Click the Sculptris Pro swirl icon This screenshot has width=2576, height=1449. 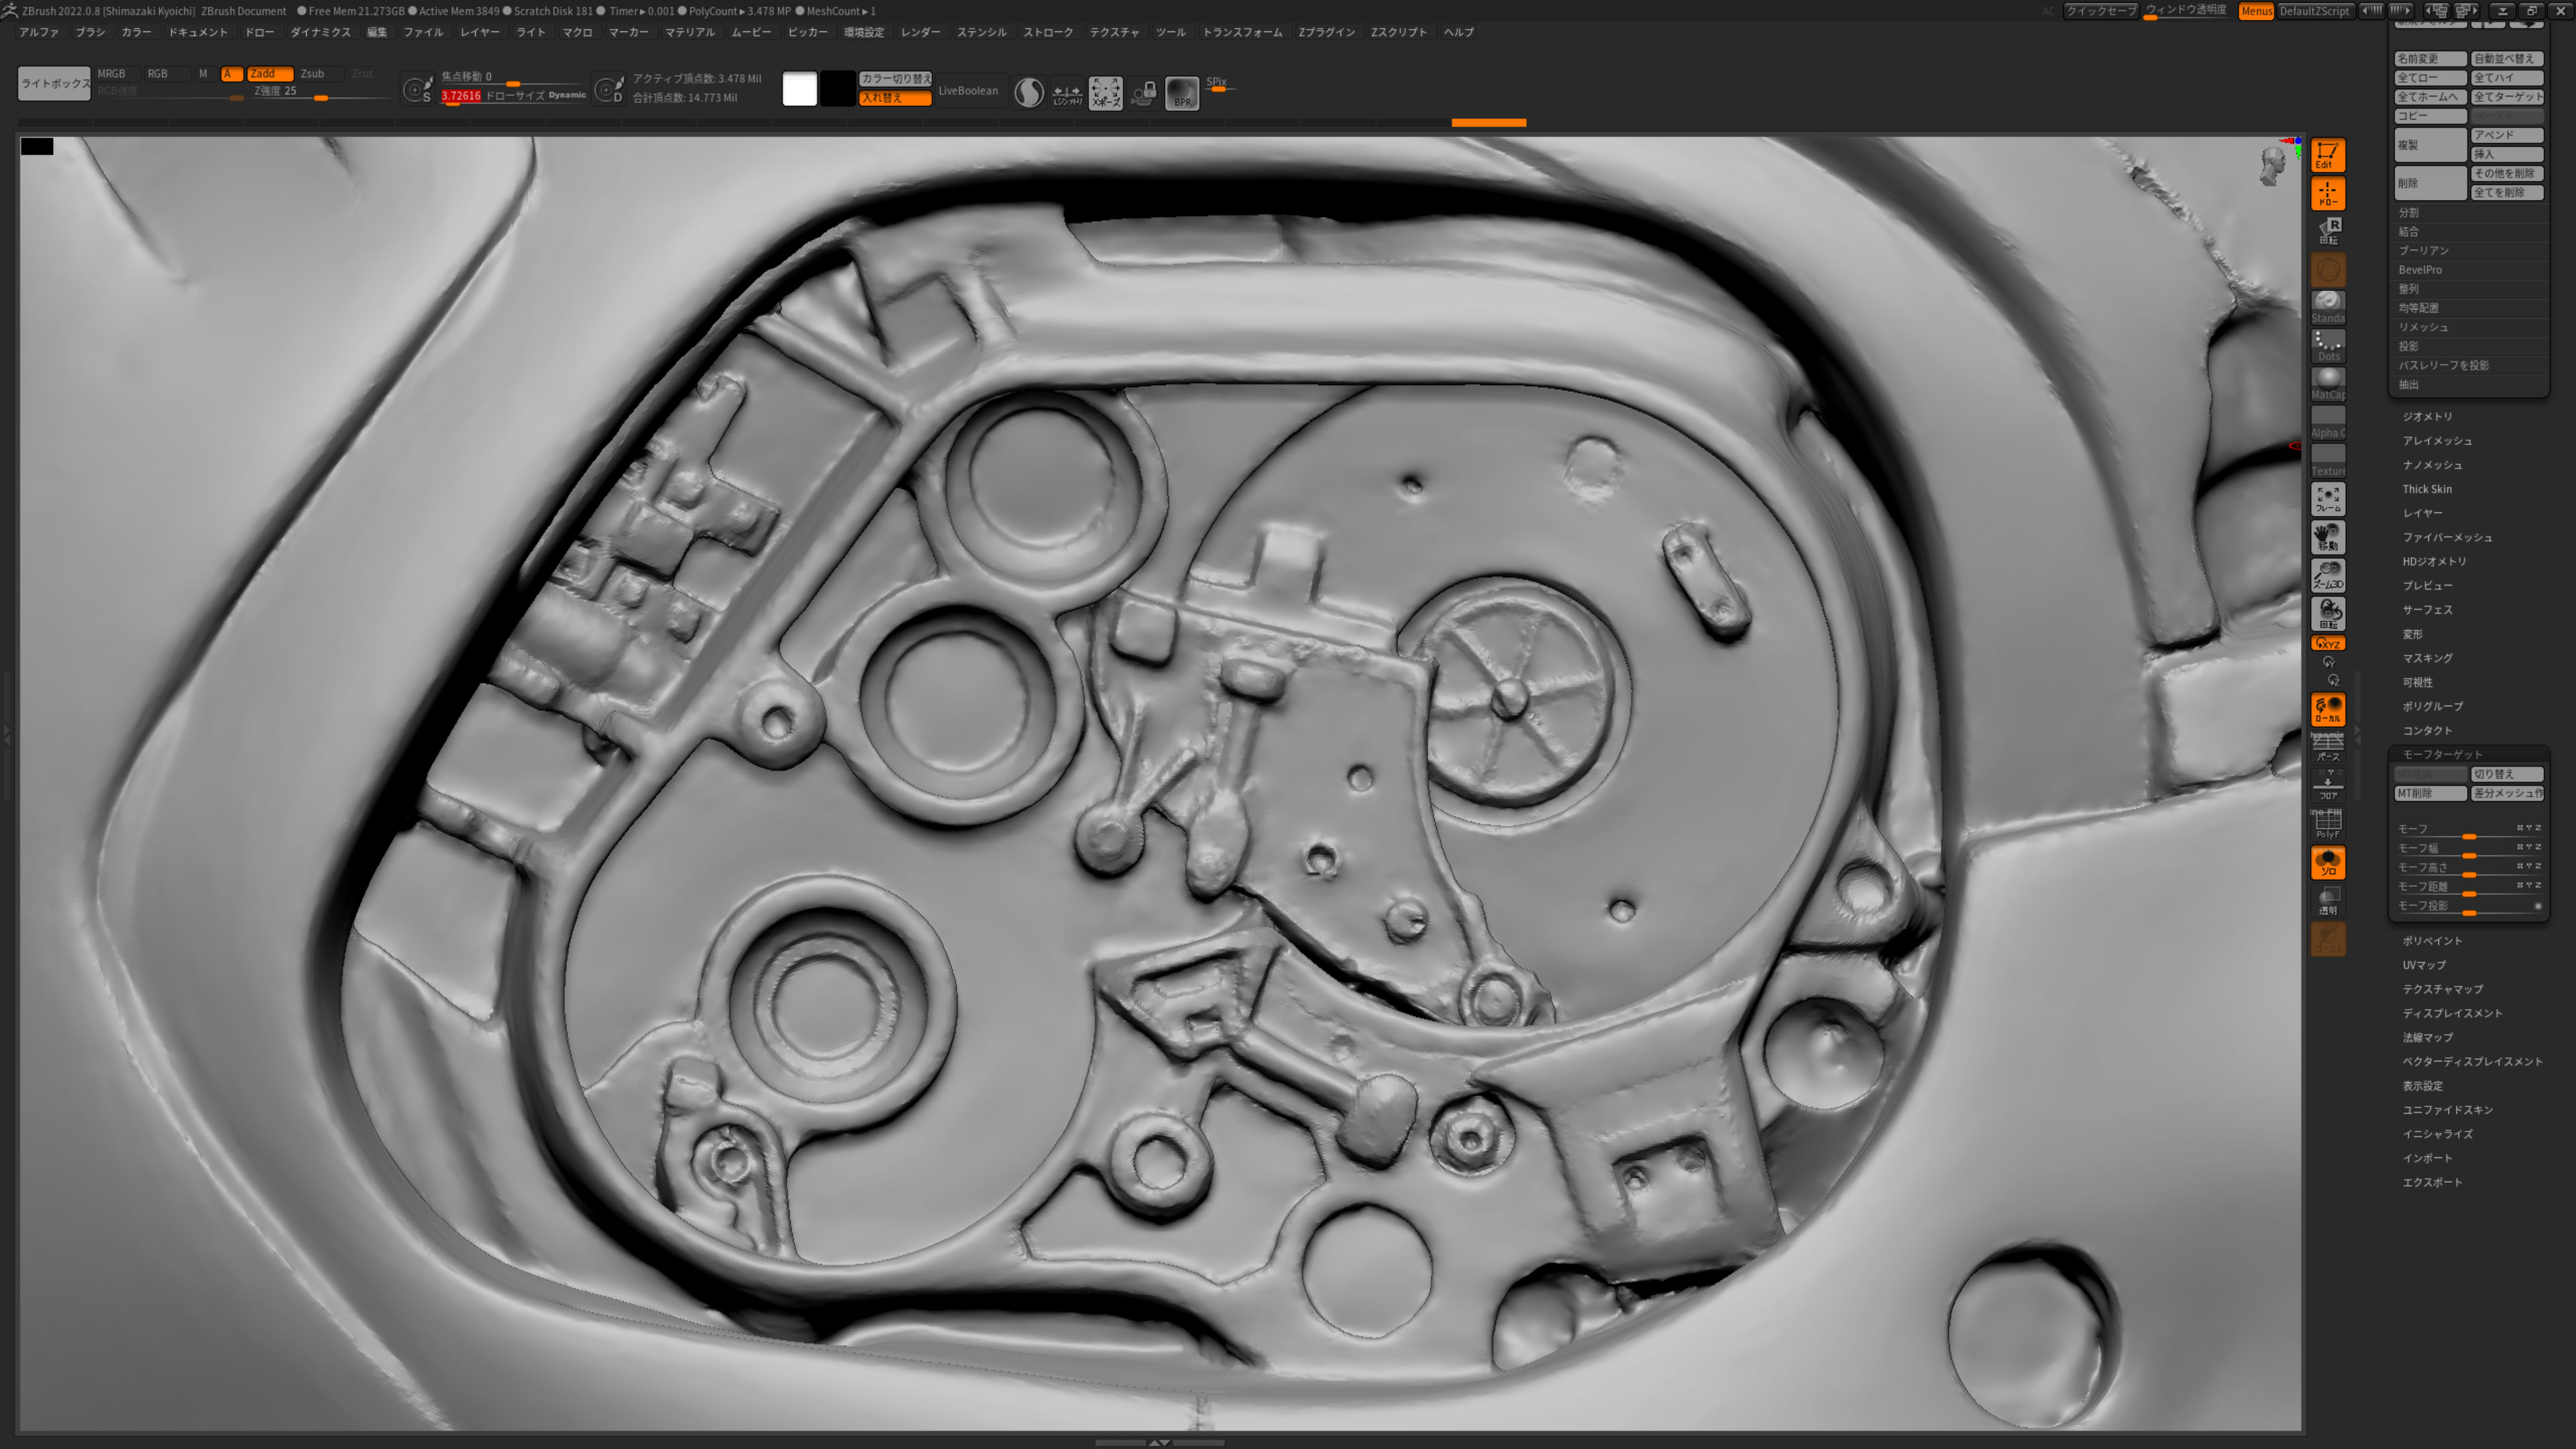1029,93
